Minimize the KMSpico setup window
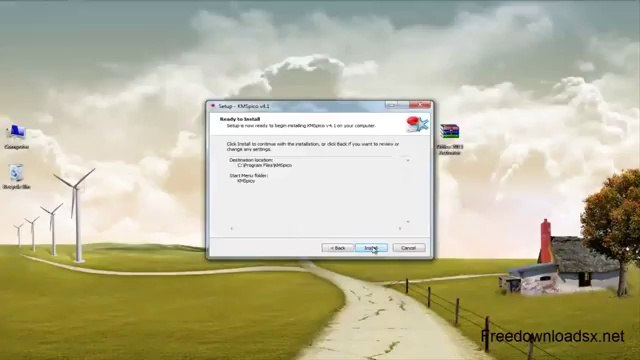 (391, 105)
